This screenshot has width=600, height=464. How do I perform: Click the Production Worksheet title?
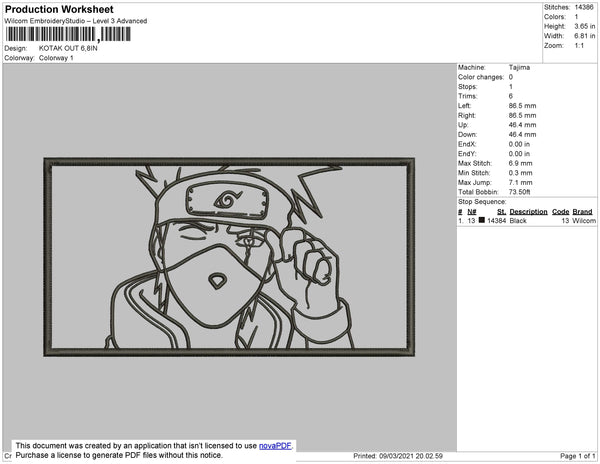58,8
